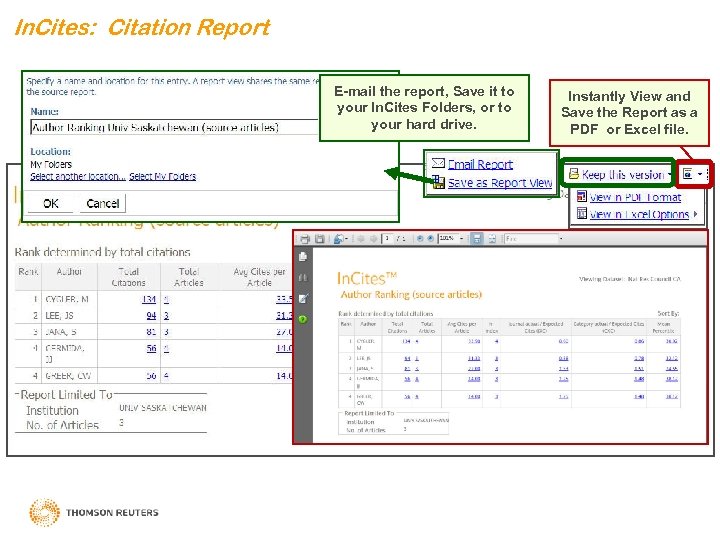Open LEE, JS total citations value 94
This screenshot has width=720, height=540.
(x=151, y=315)
